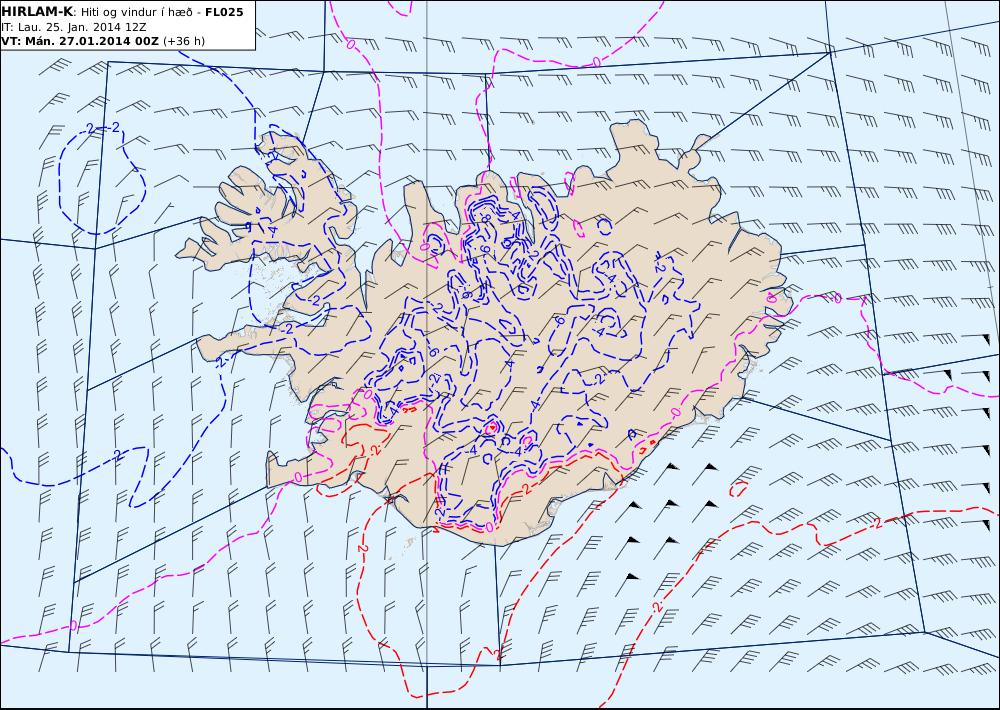The height and width of the screenshot is (710, 1000).
Task: Click the '(+36 h)' forecast offset text
Action: pyautogui.click(x=184, y=41)
